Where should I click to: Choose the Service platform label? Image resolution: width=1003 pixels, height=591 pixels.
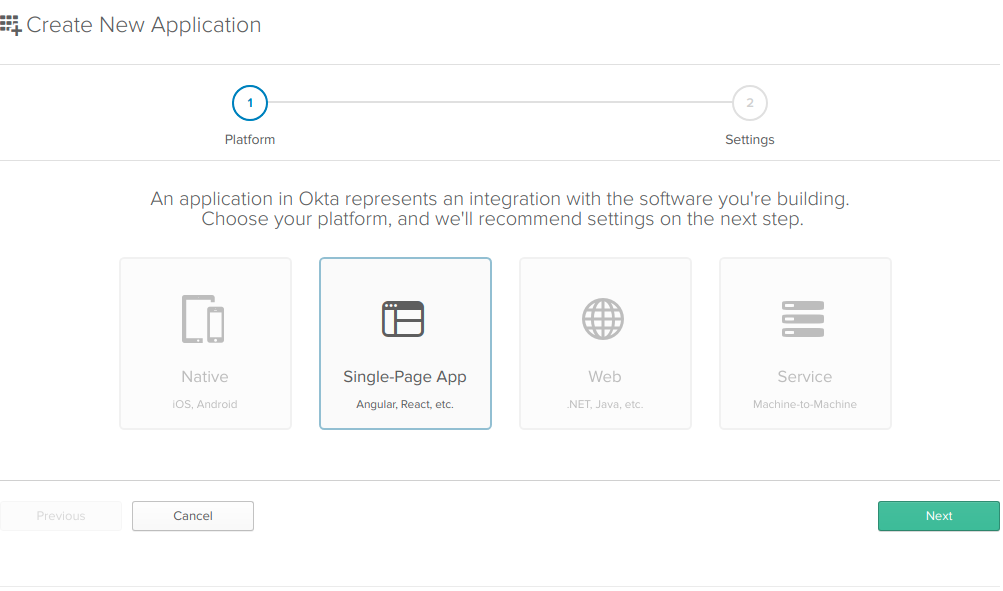click(x=804, y=377)
